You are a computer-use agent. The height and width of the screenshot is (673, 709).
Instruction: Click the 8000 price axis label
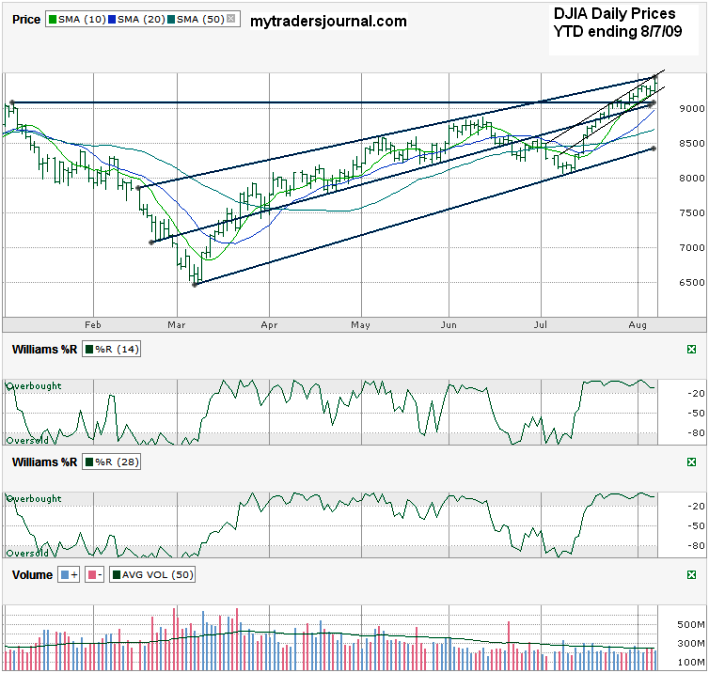(x=692, y=178)
